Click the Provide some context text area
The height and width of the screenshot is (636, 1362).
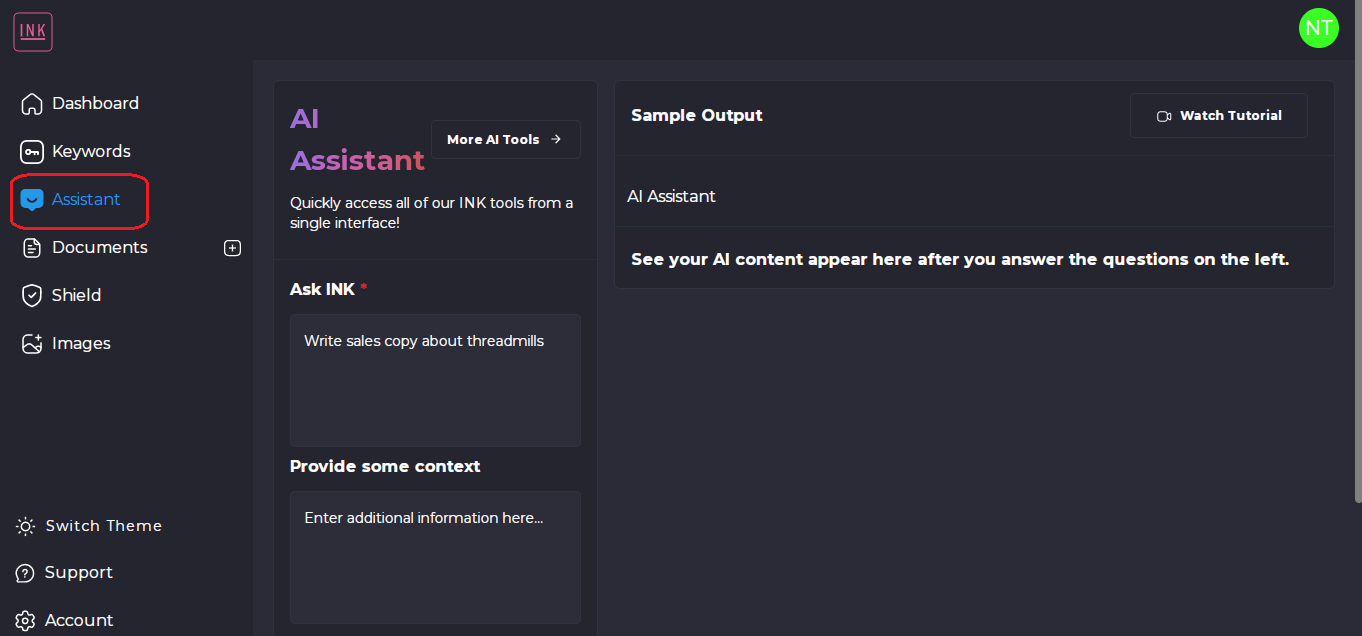(x=435, y=557)
